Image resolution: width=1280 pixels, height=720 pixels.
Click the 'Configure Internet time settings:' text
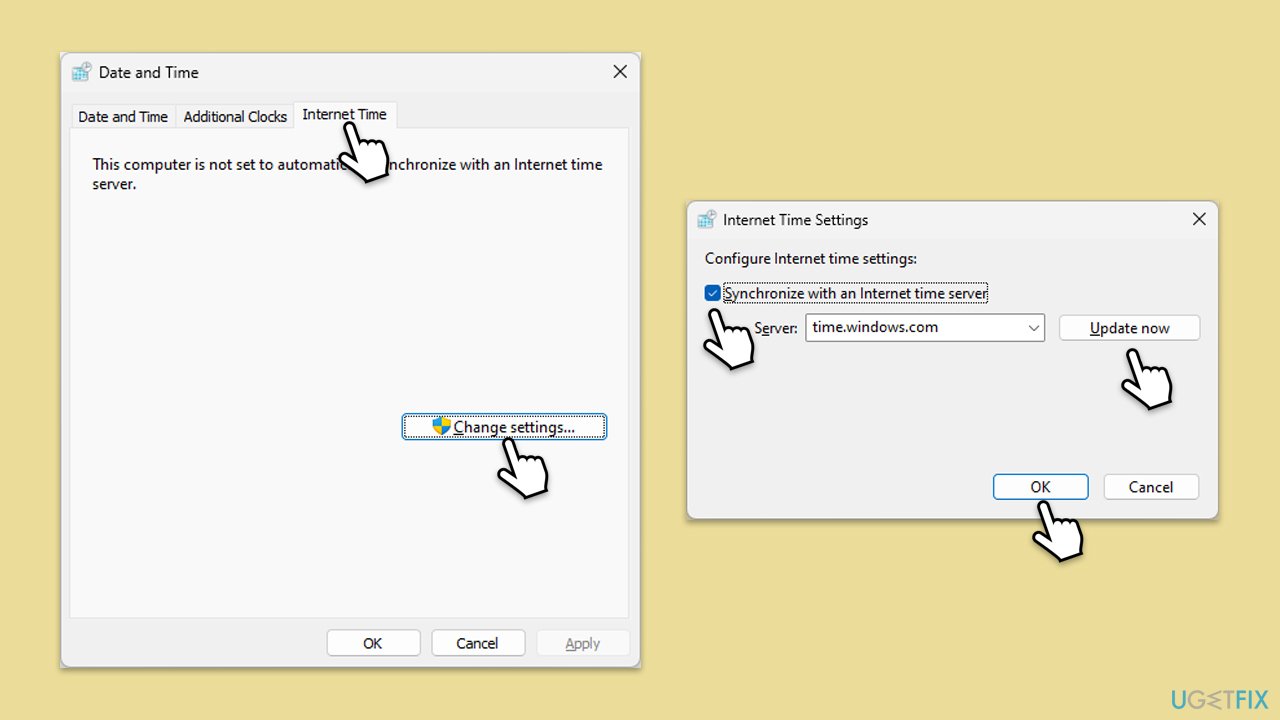811,258
